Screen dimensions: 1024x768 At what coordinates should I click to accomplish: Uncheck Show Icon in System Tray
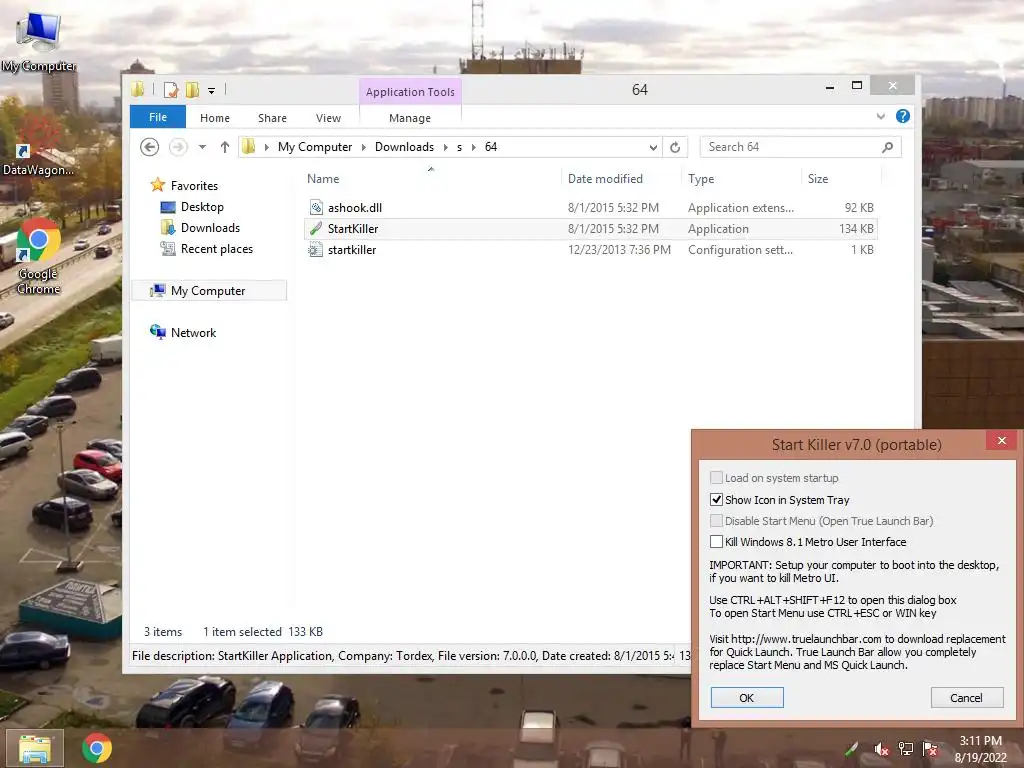point(716,500)
